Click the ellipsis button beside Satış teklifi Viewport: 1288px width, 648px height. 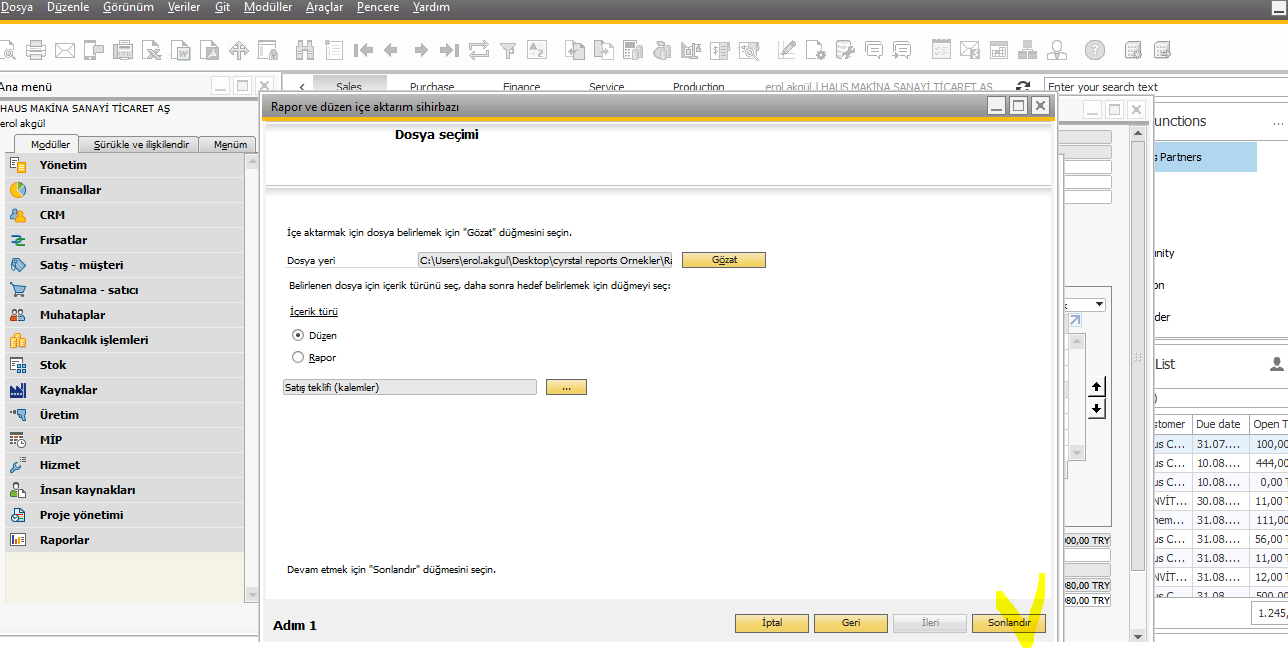566,387
